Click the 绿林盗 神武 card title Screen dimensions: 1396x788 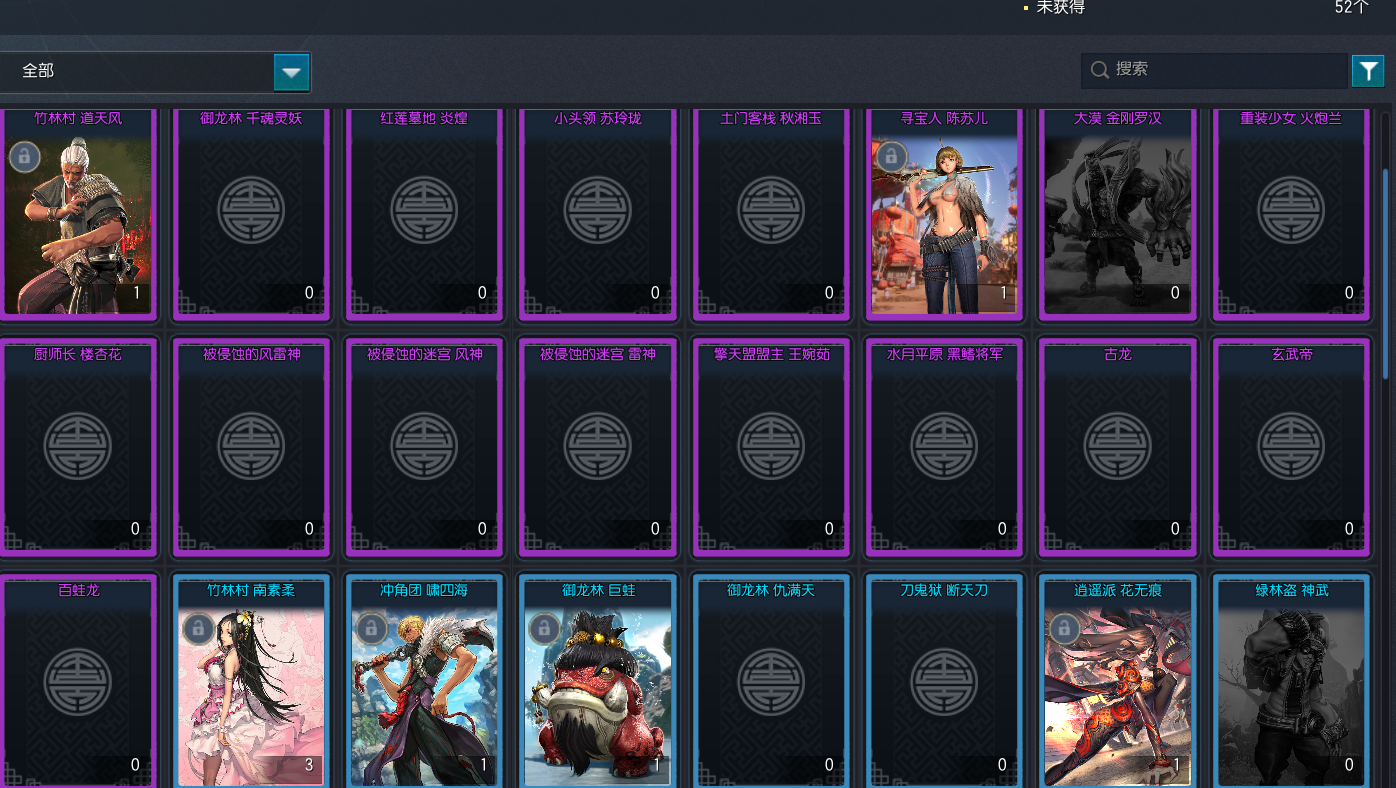[1291, 590]
